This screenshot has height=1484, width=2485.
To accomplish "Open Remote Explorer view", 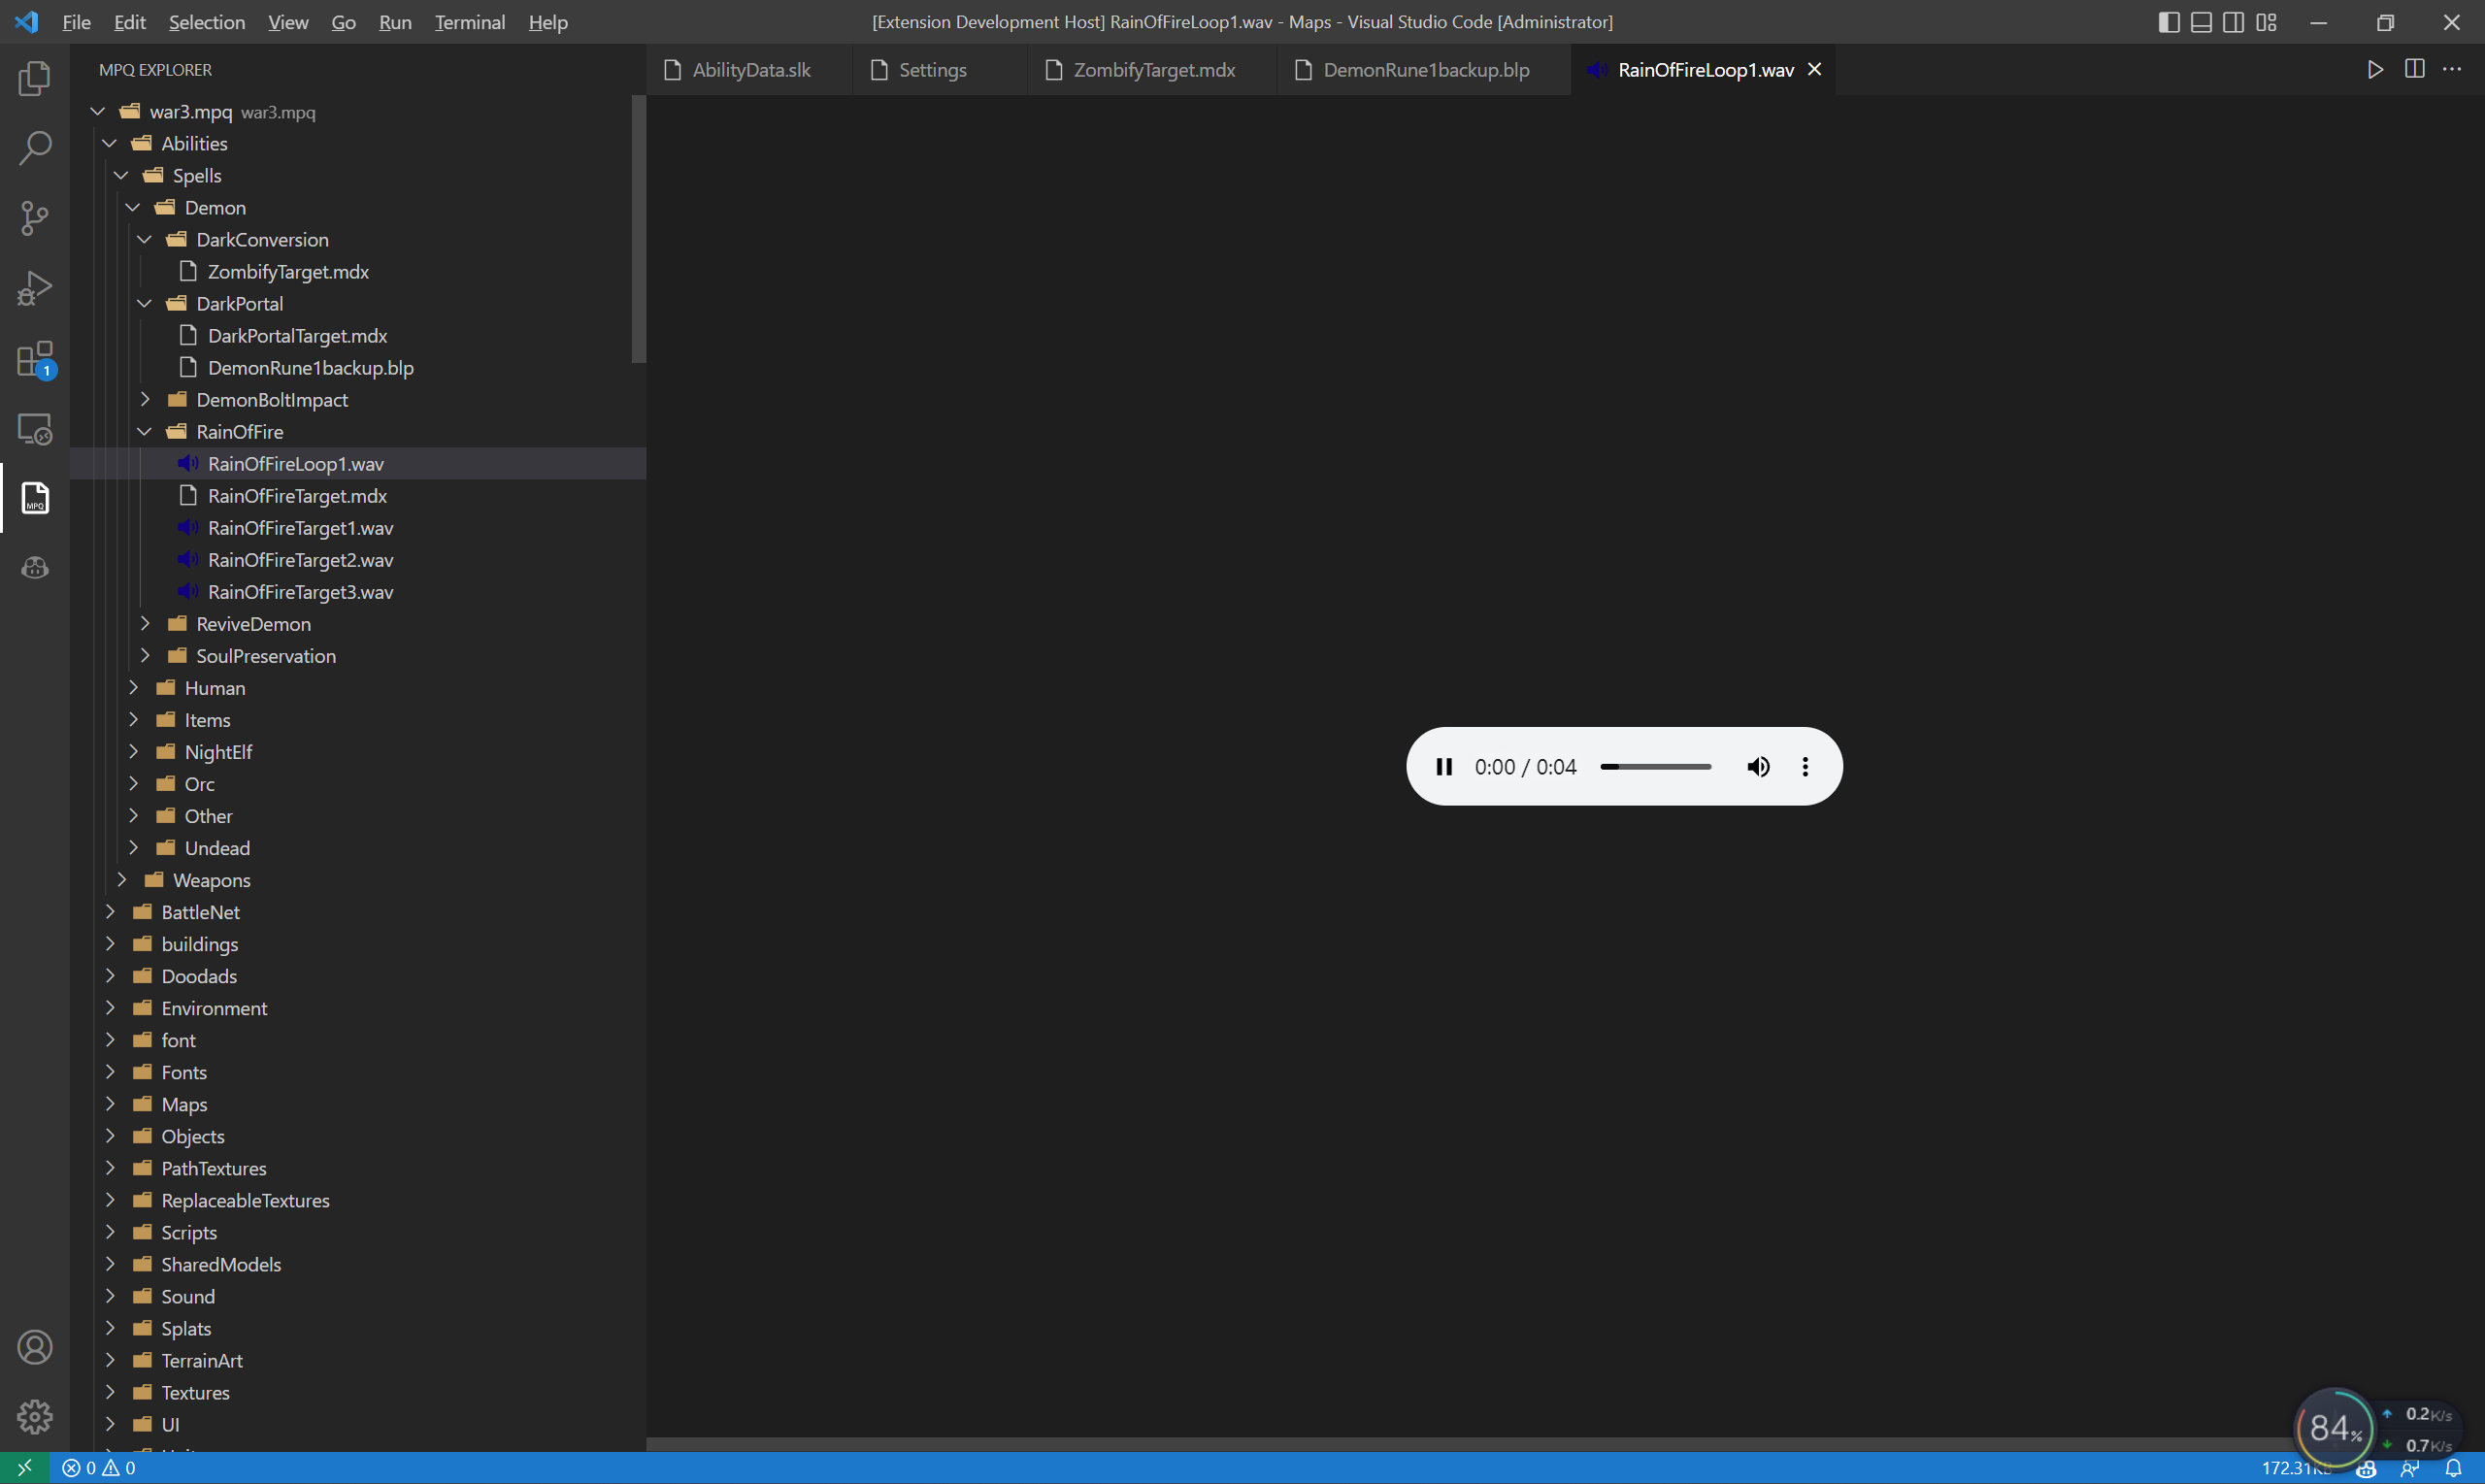I will 35,429.
